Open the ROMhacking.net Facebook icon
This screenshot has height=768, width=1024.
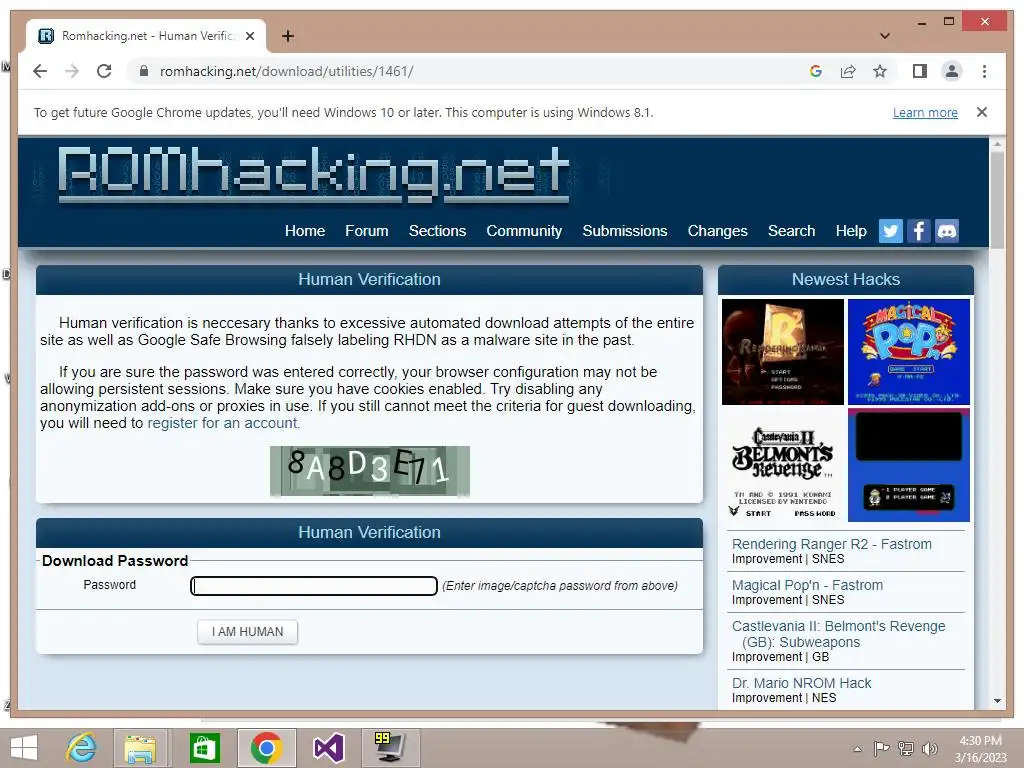pyautogui.click(x=919, y=231)
